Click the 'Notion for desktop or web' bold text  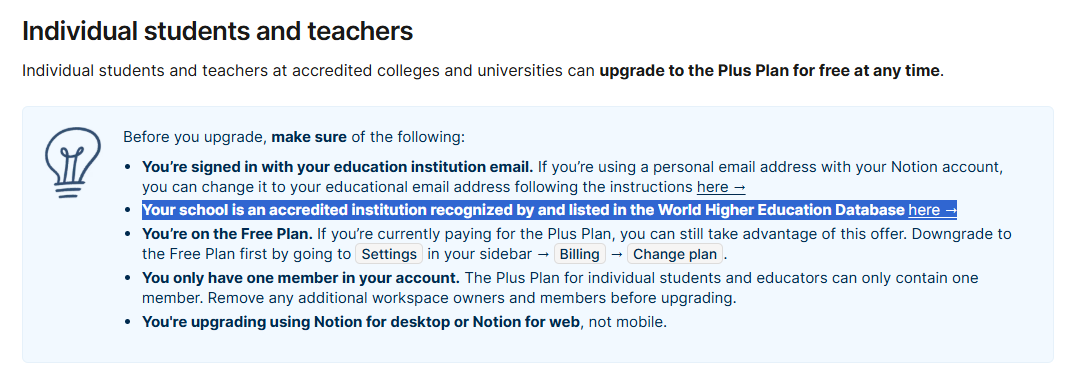361,322
